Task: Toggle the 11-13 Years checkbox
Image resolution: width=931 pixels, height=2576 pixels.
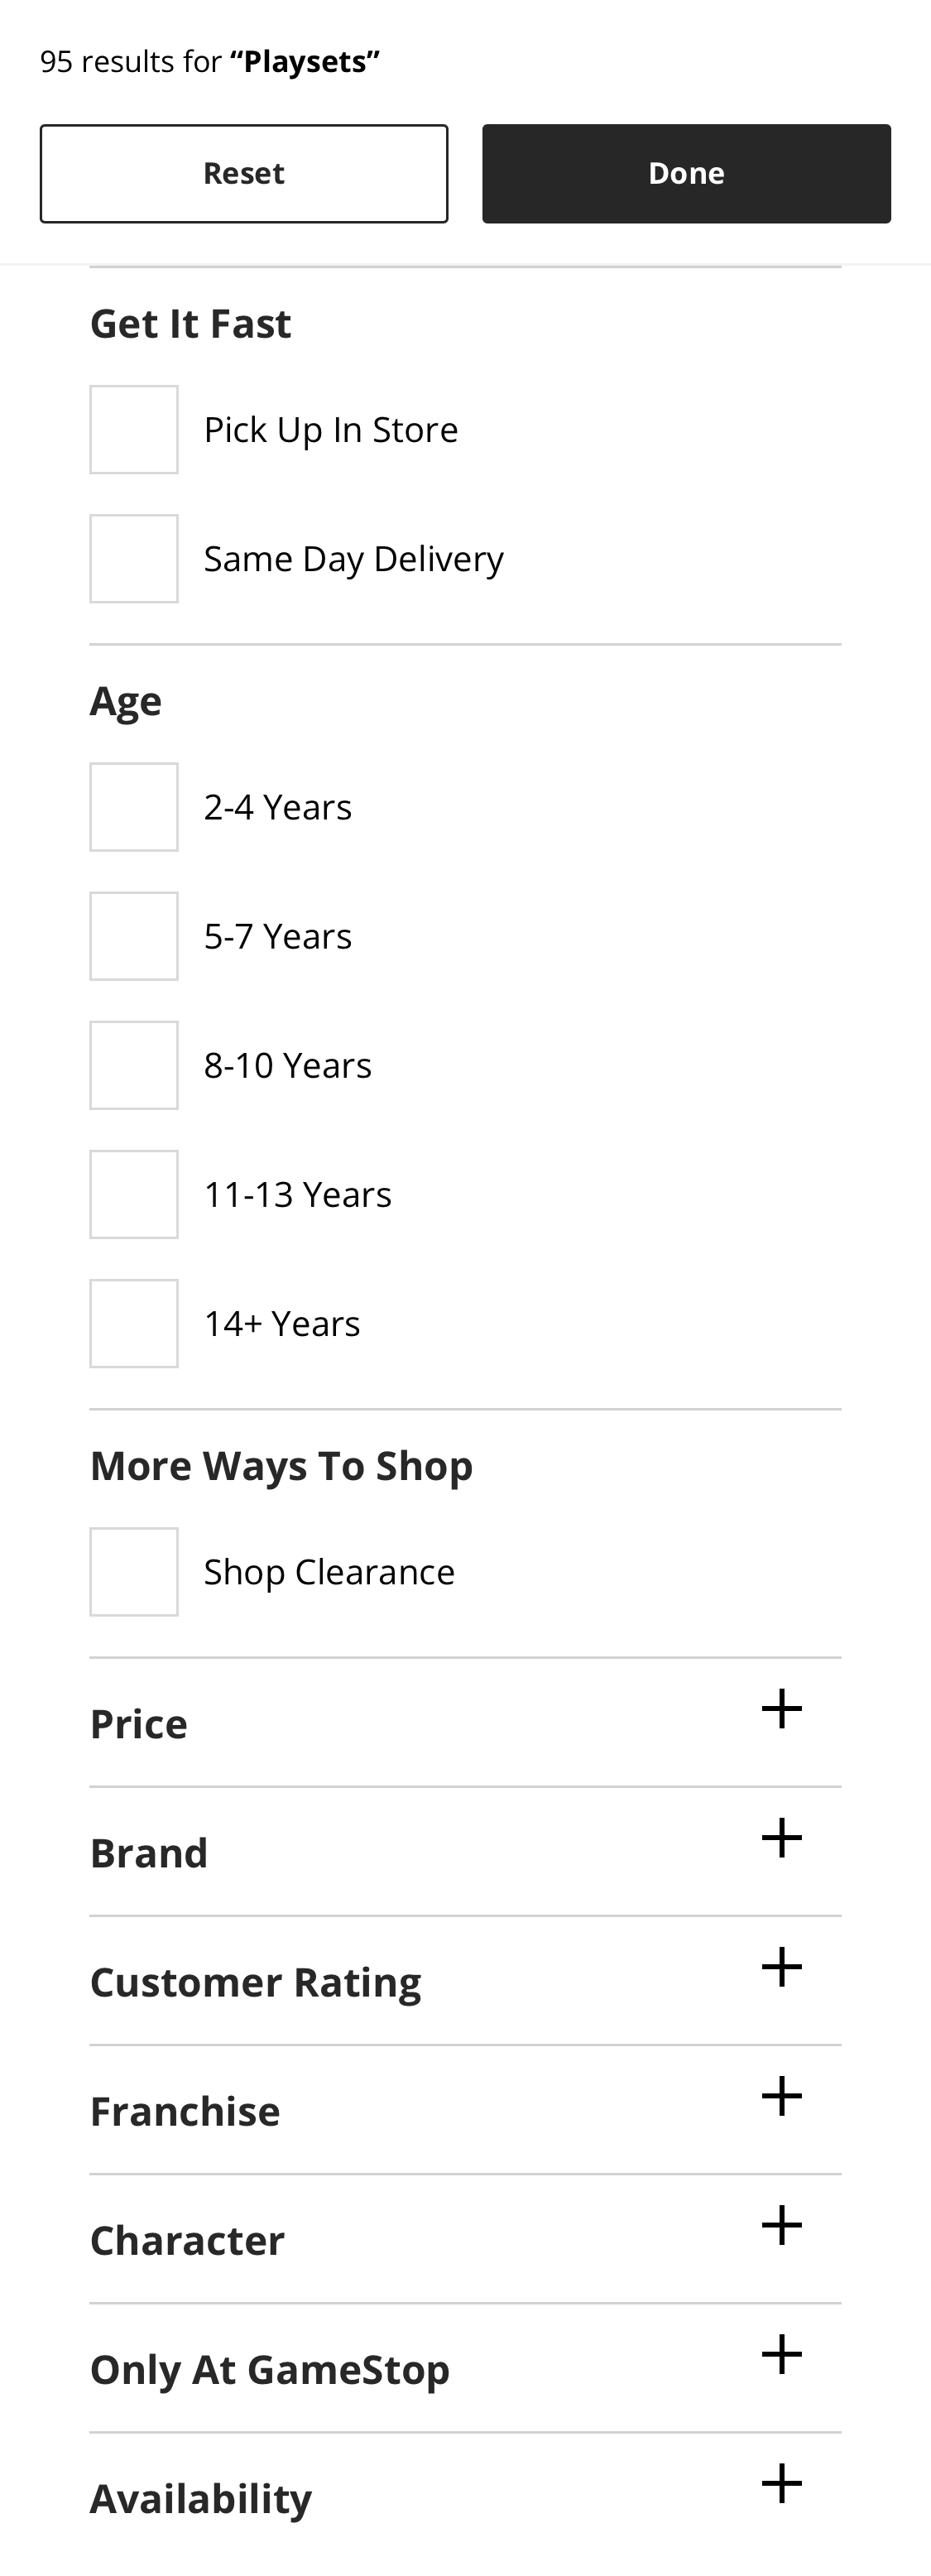Action: [x=134, y=1194]
